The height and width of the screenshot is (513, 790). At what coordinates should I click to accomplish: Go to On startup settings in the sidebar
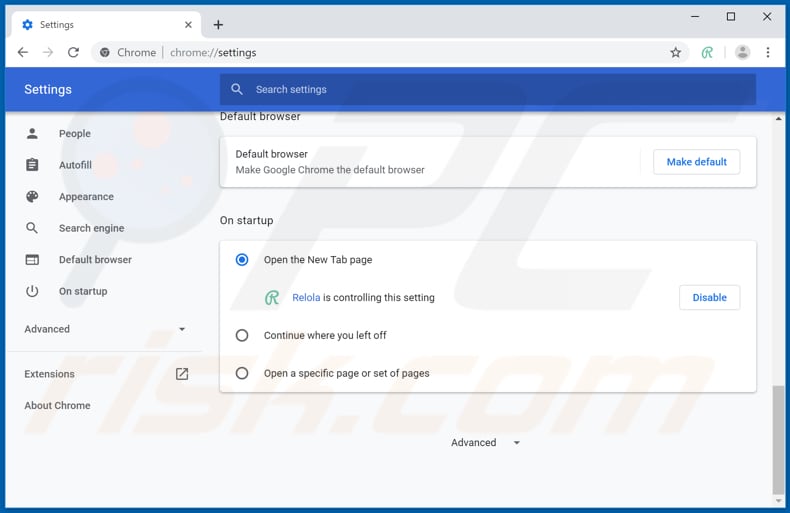click(x=83, y=291)
